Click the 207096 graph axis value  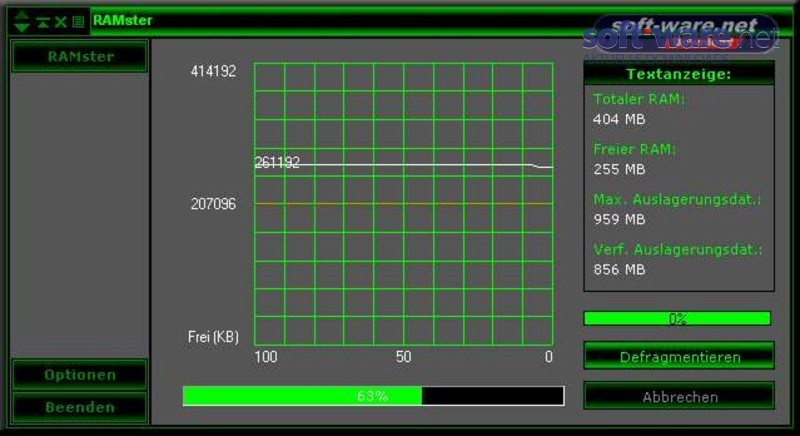click(x=213, y=204)
